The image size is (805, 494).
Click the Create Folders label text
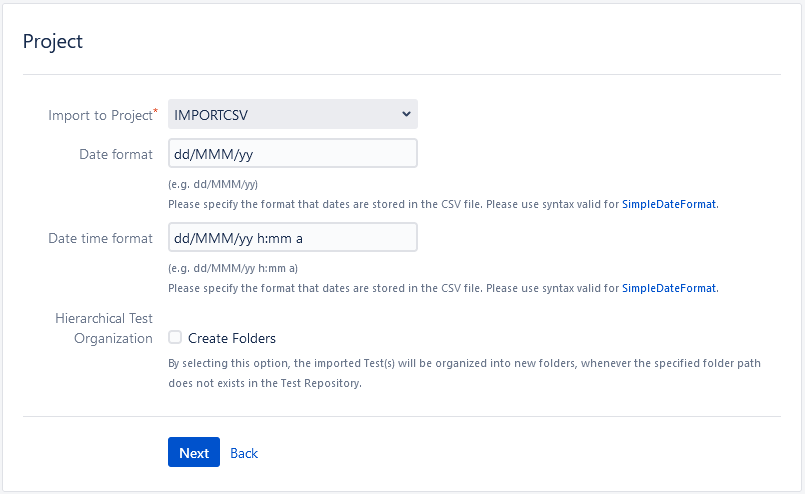tap(232, 338)
